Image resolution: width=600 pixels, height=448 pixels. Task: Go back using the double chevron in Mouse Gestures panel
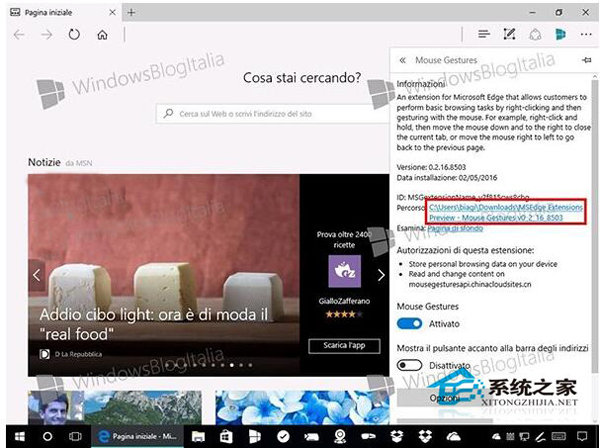[x=402, y=60]
